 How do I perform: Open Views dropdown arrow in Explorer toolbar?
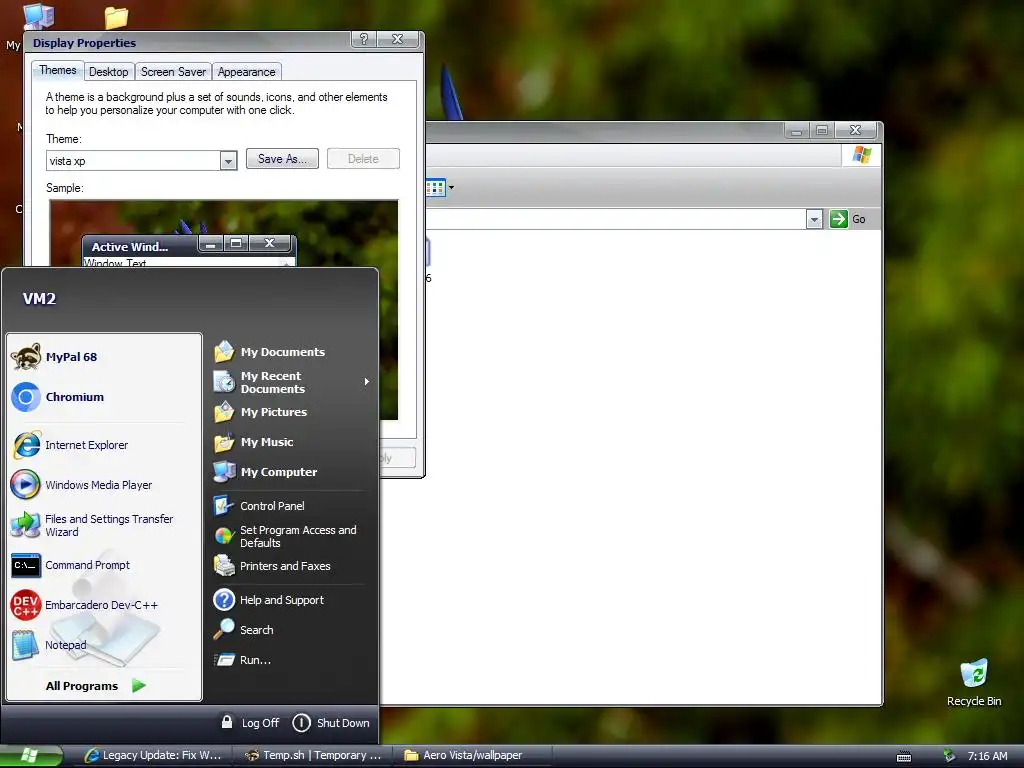(451, 188)
